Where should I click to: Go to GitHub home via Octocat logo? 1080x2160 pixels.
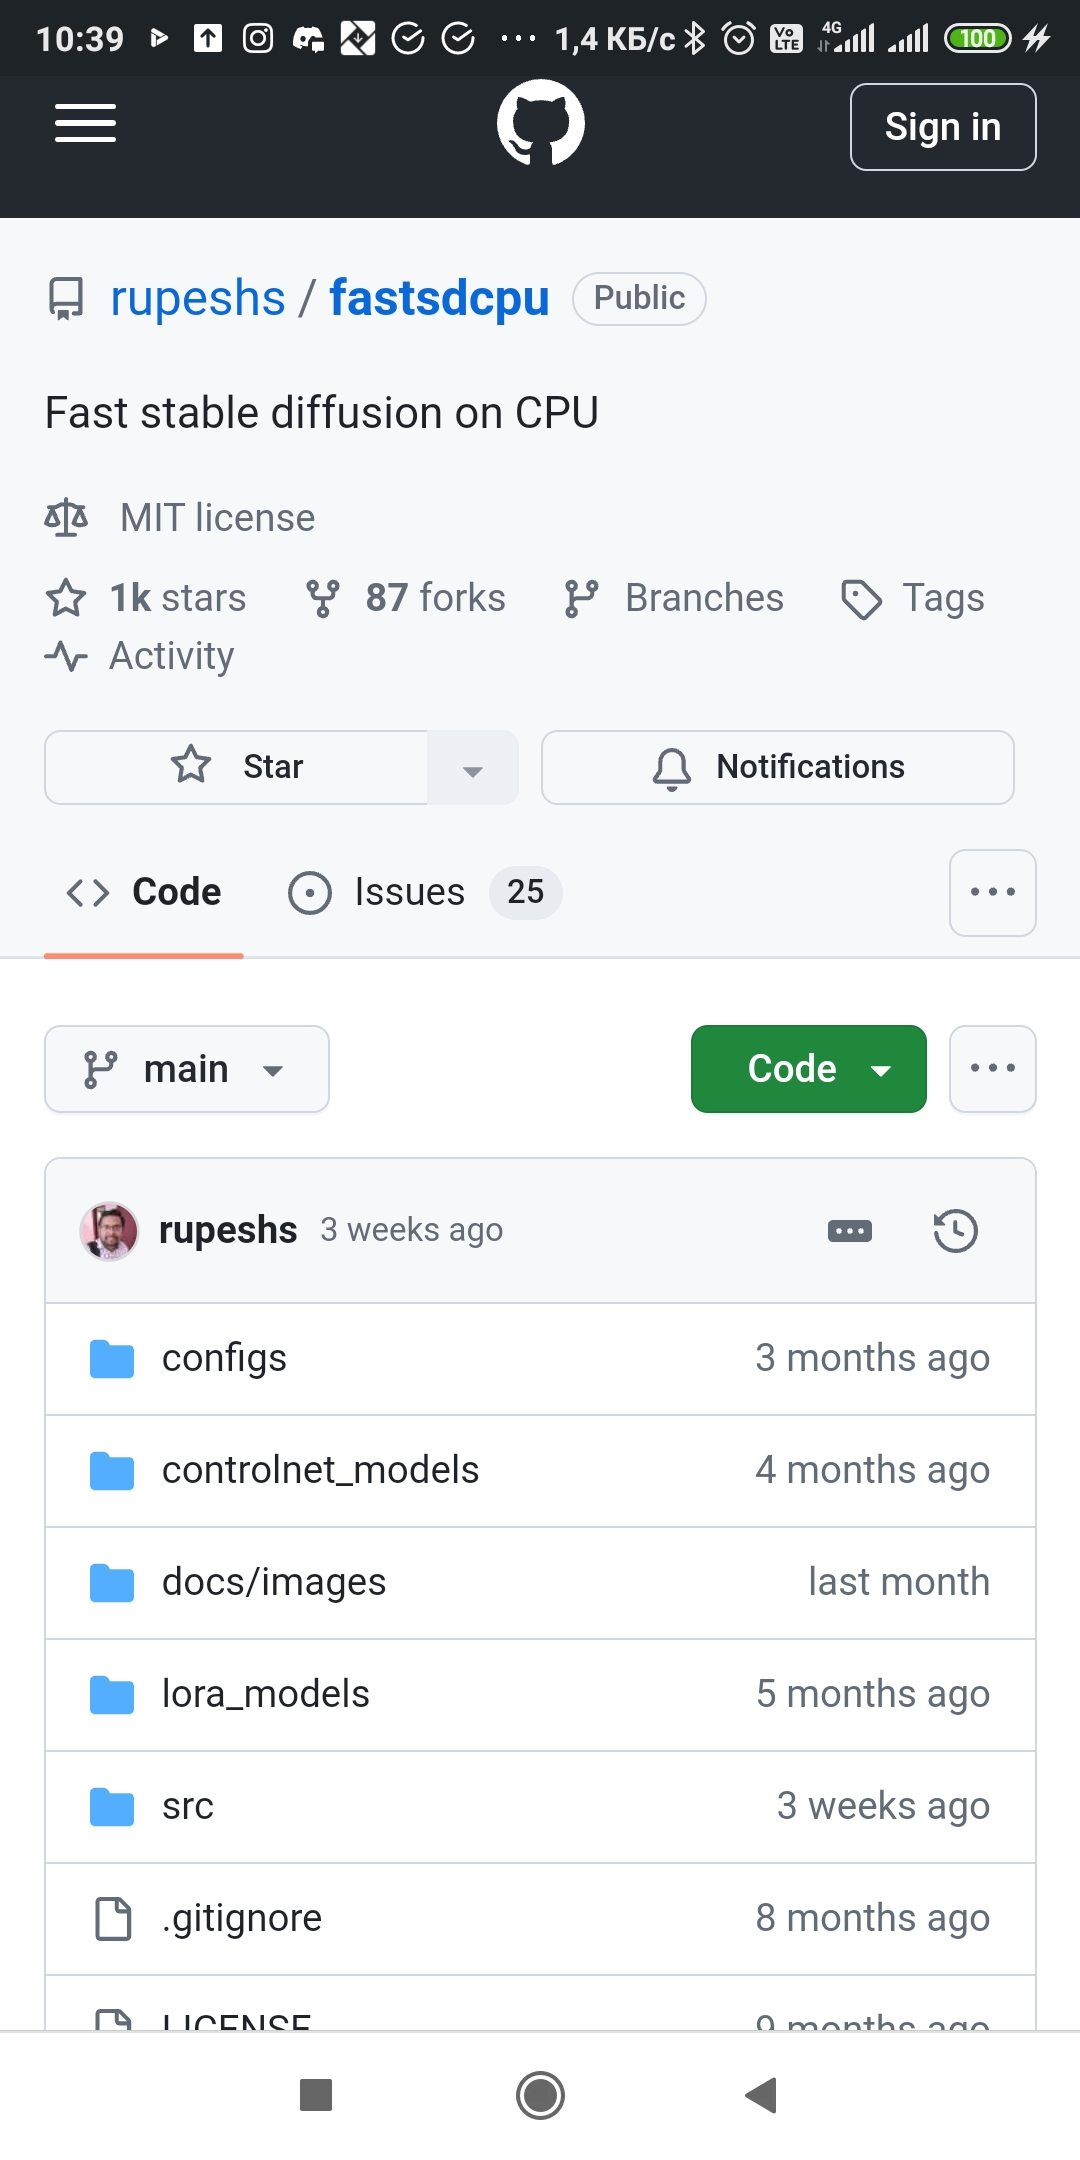click(541, 124)
